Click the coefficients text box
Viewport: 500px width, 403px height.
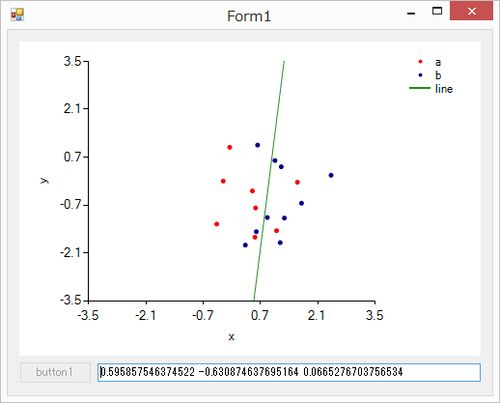[x=289, y=372]
